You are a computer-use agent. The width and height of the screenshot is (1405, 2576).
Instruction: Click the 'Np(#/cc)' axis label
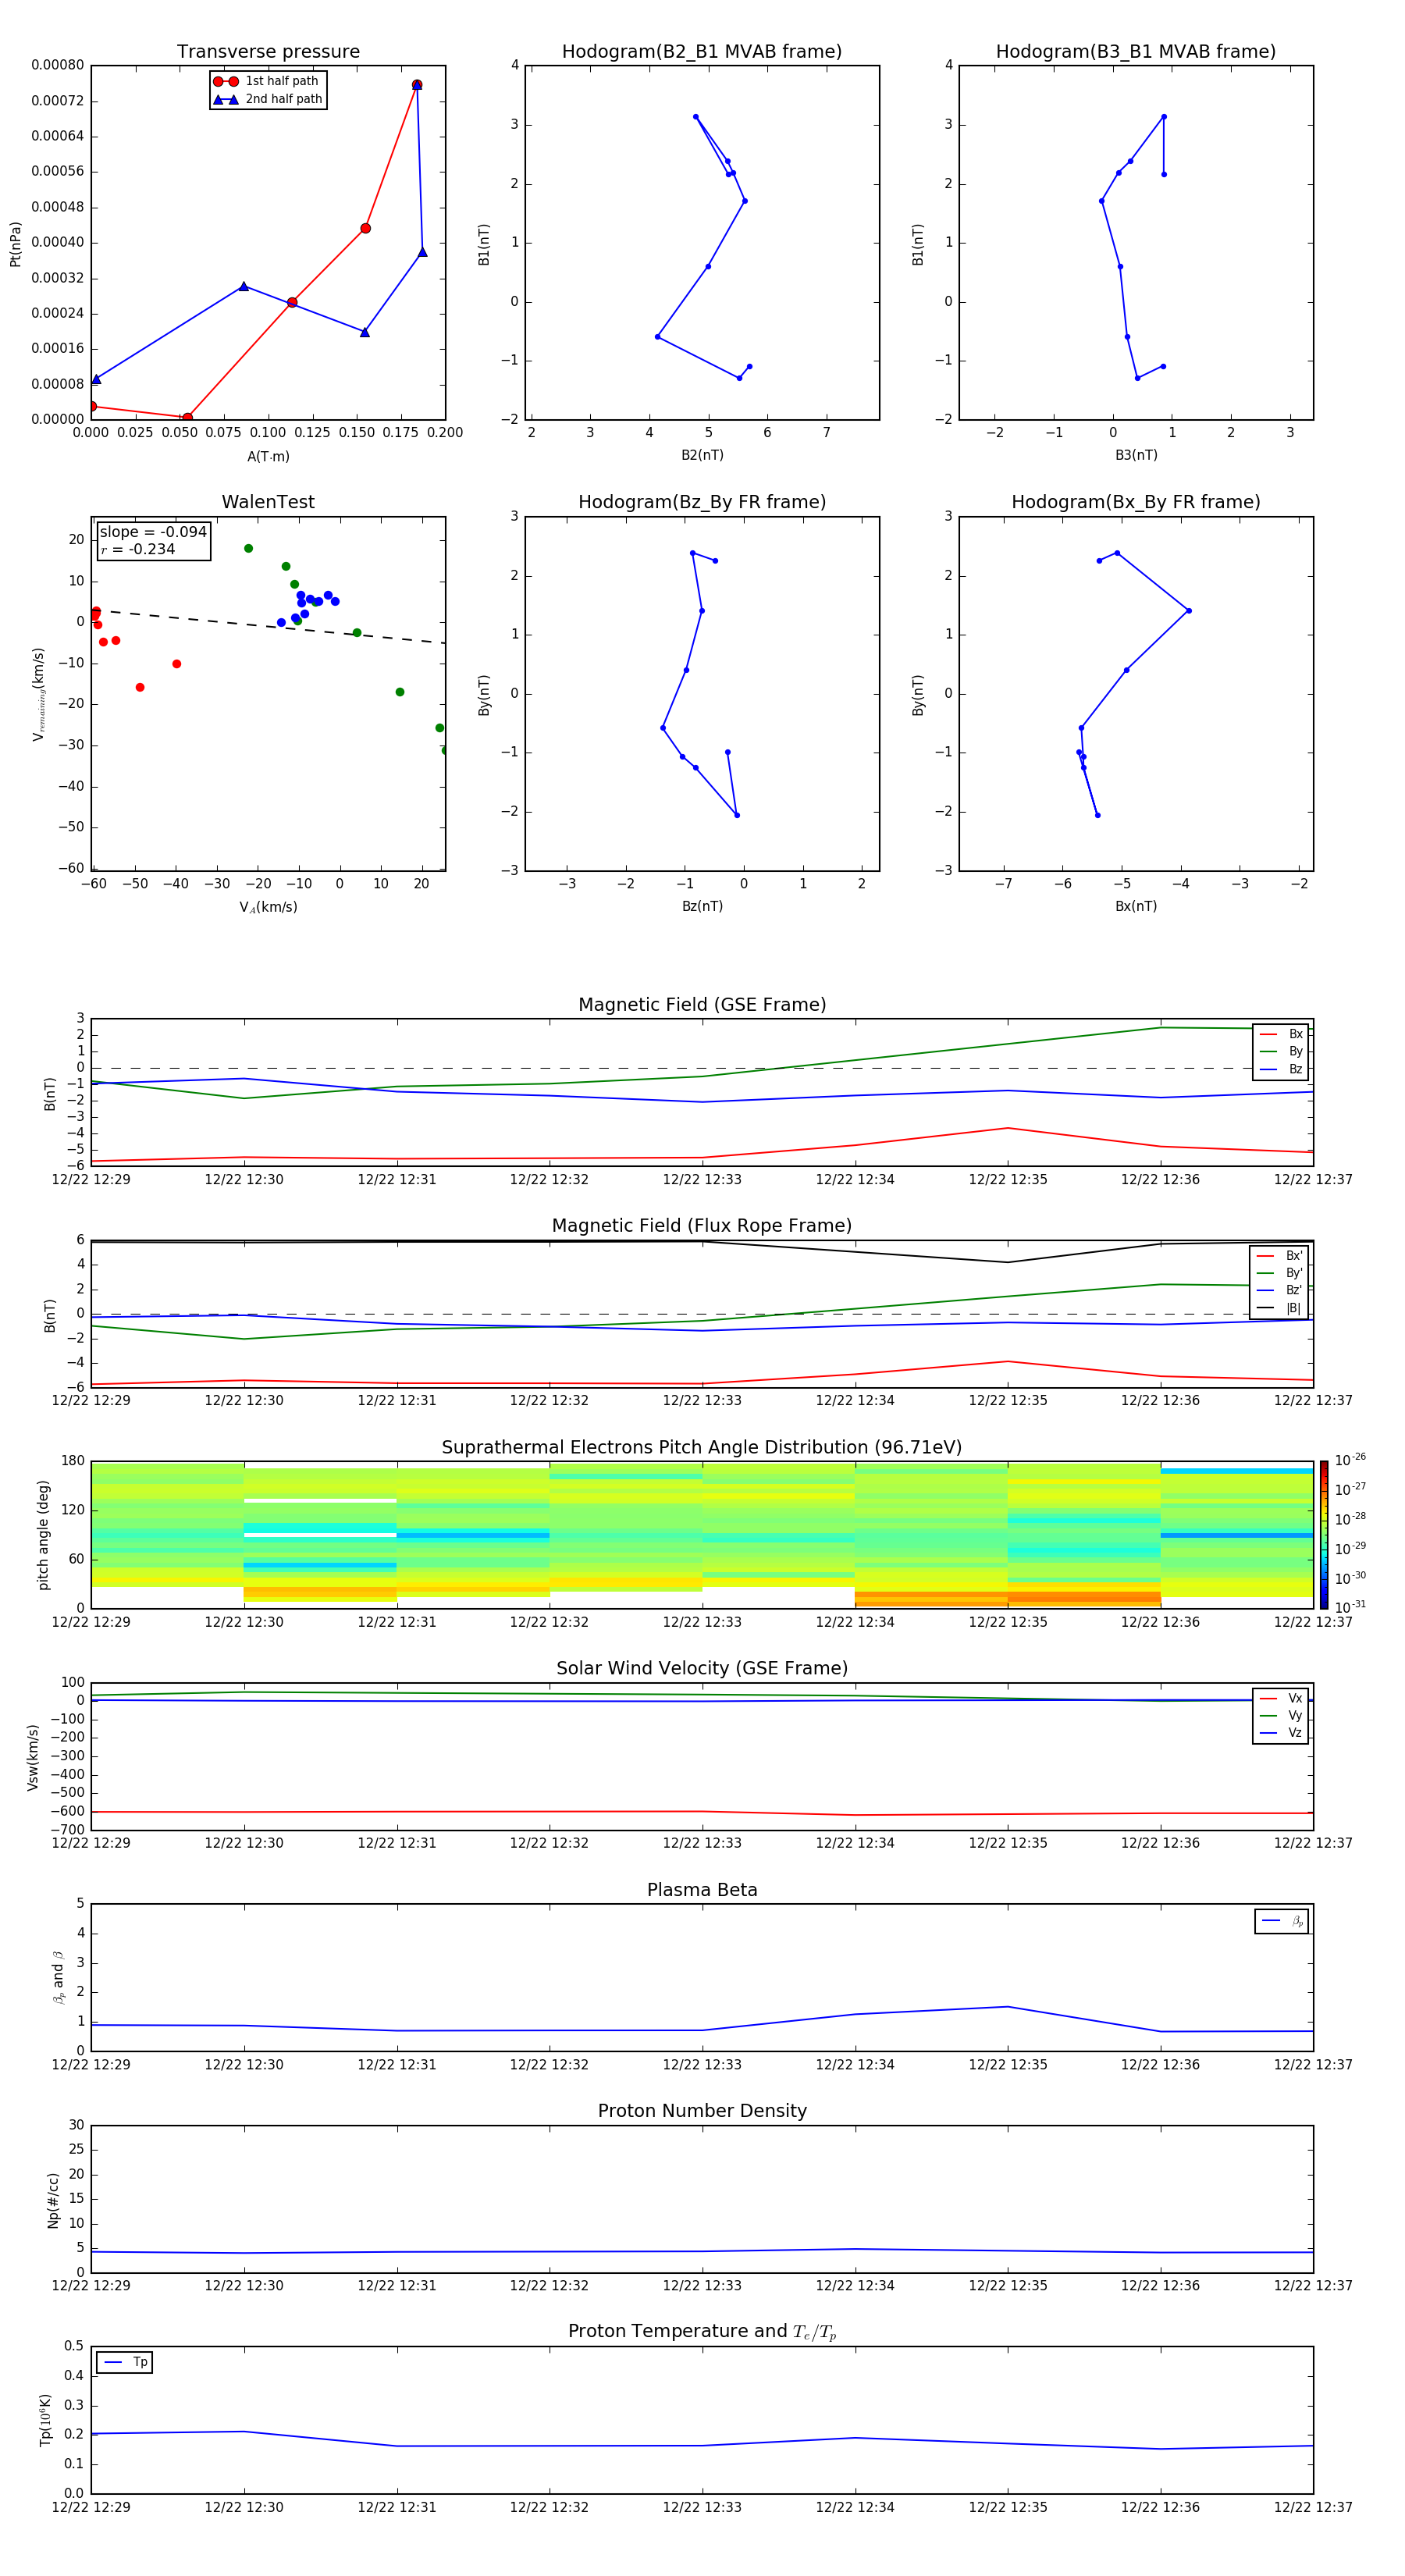point(53,2200)
